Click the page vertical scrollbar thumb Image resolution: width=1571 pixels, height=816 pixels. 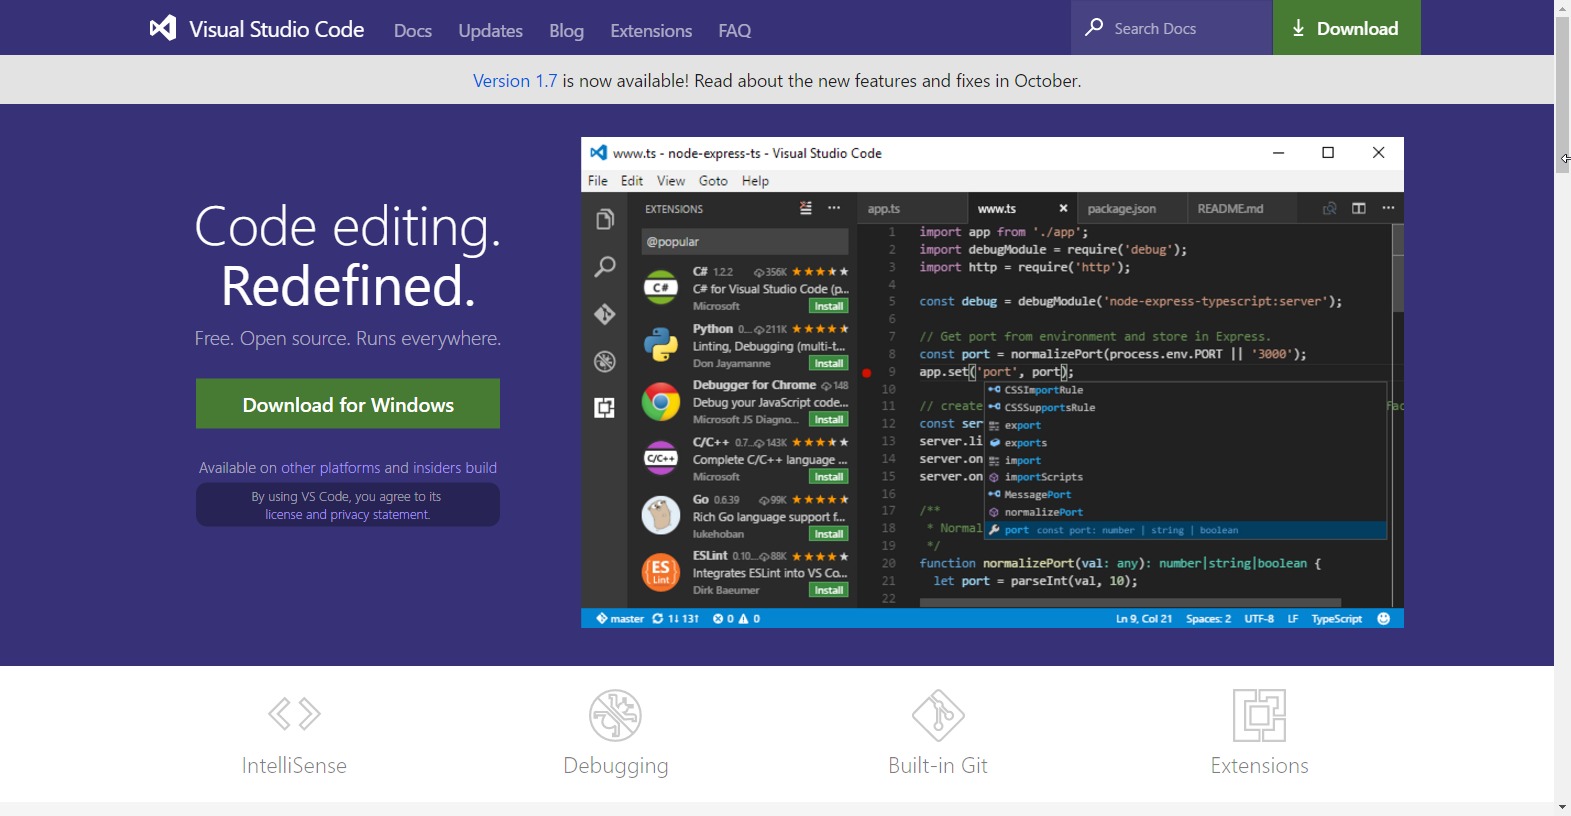coord(1562,95)
